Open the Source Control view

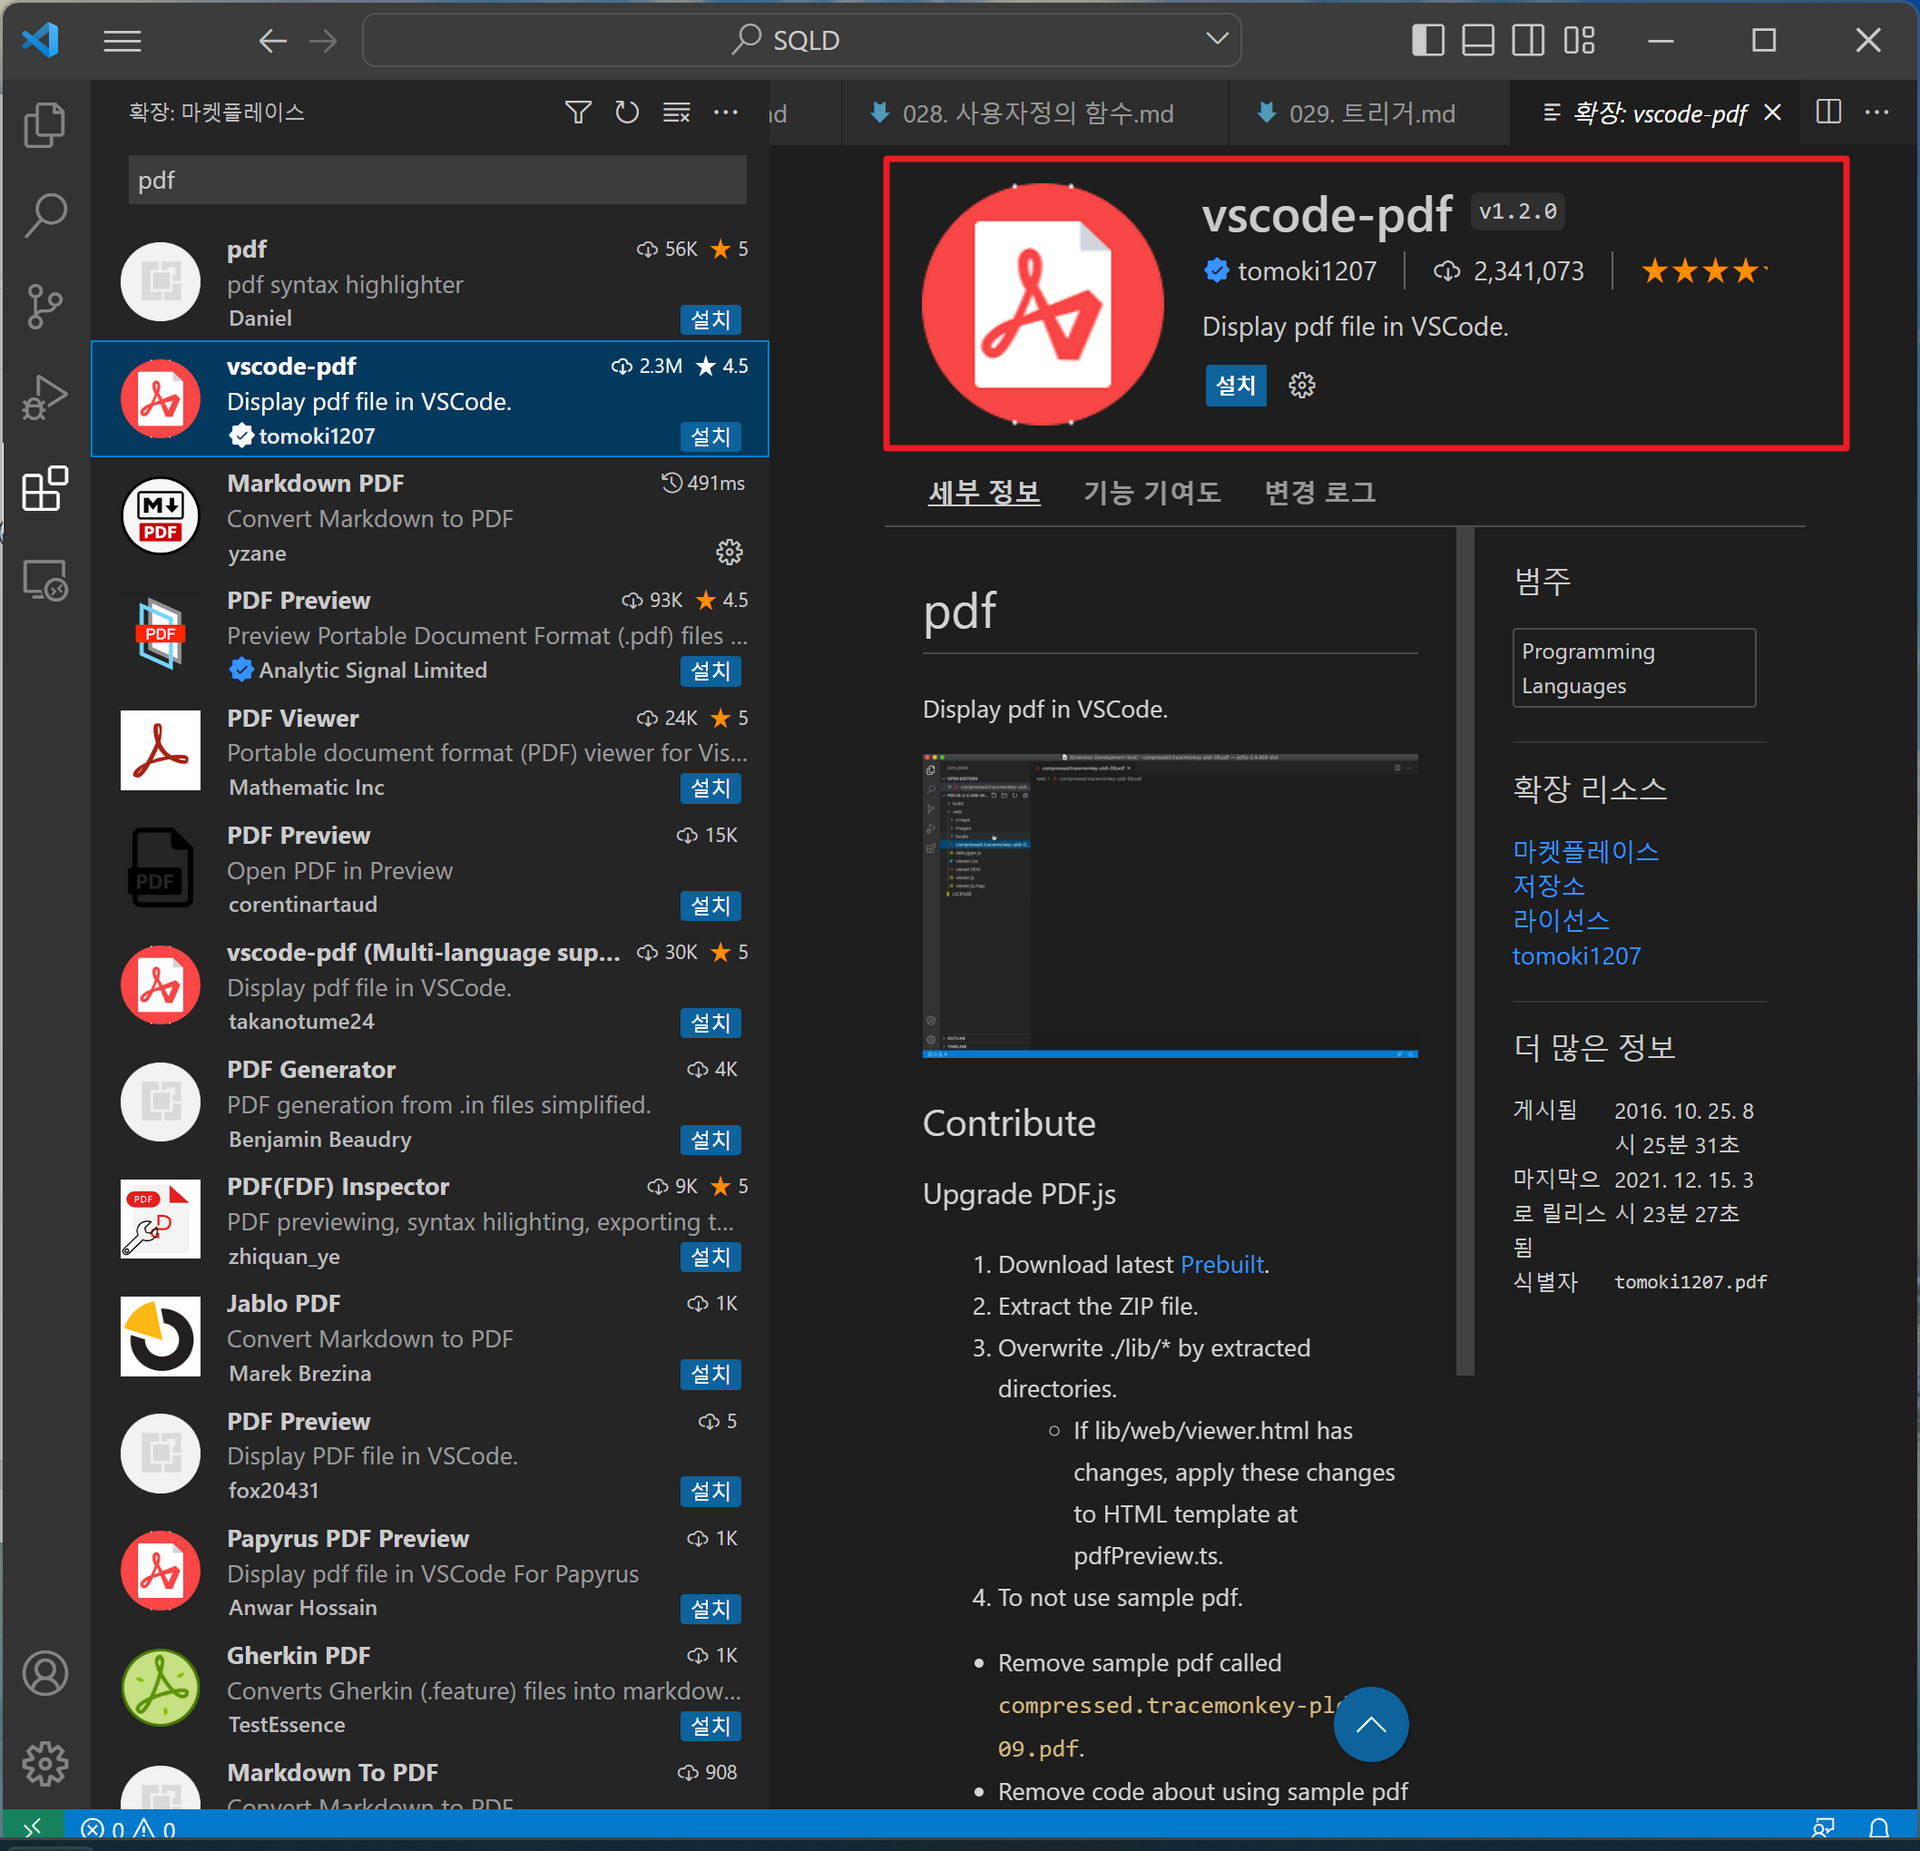tap(45, 306)
